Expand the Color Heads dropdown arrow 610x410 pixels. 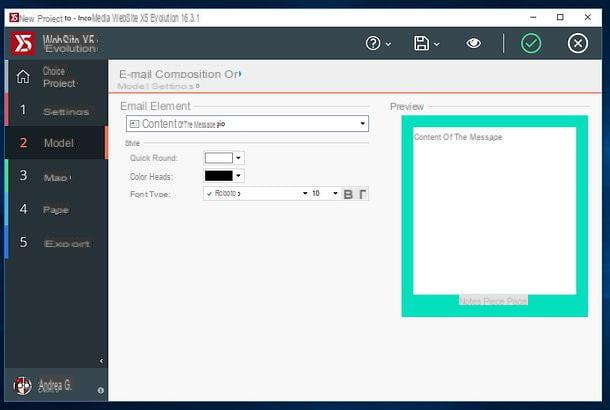(238, 176)
